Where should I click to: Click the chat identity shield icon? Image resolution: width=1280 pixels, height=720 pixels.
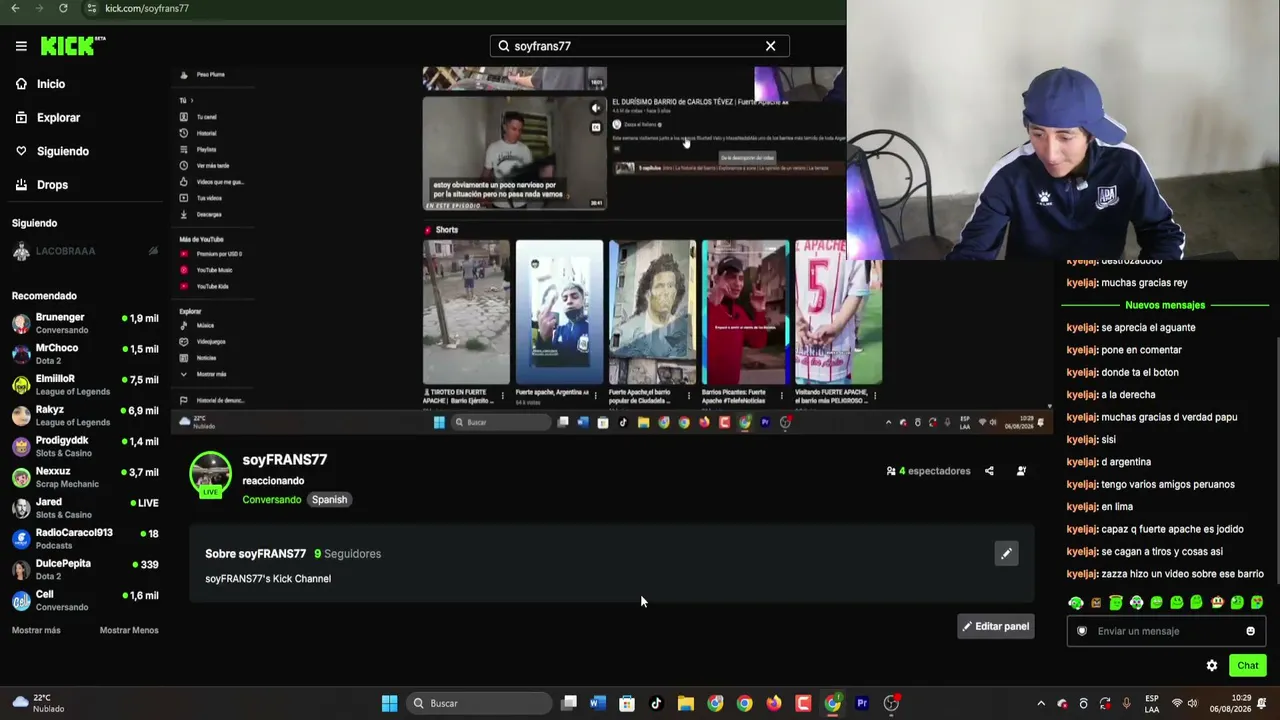click(1082, 631)
